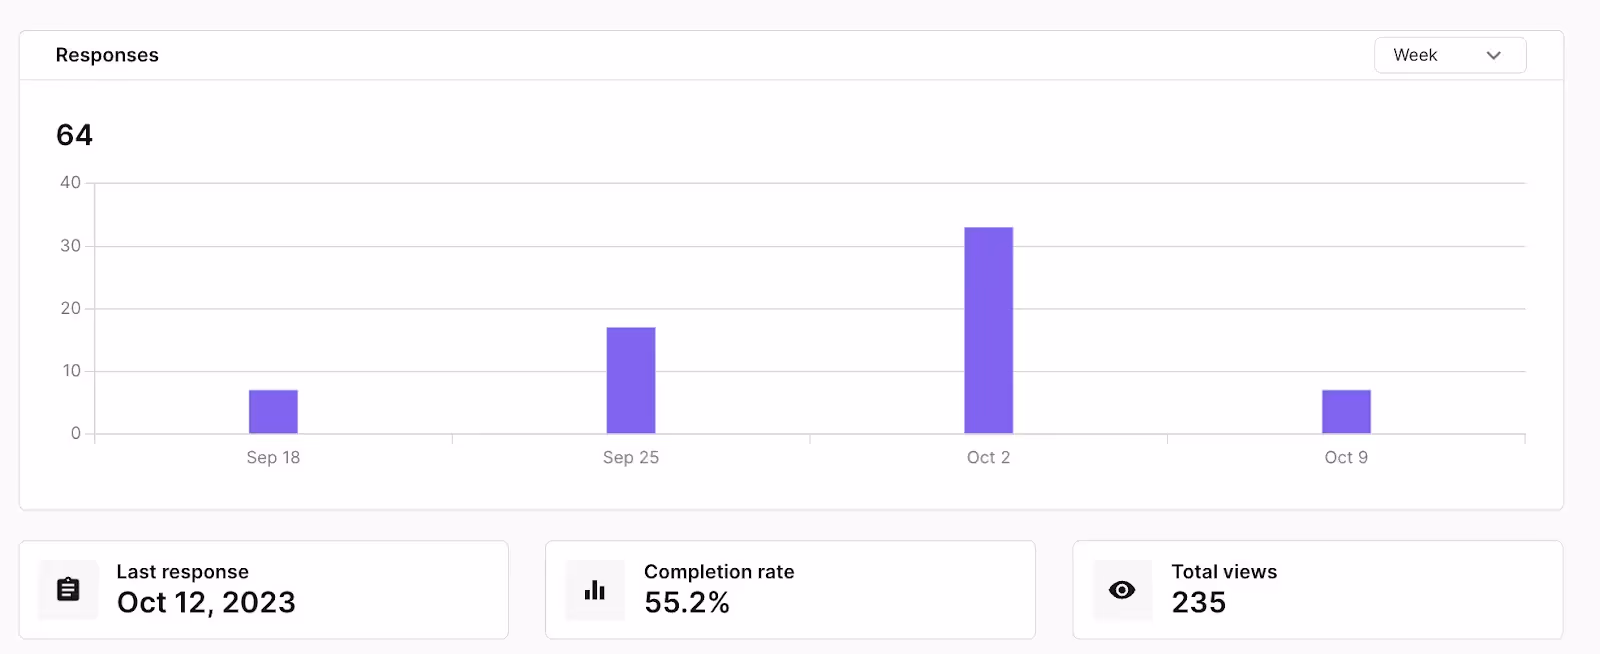Viewport: 1600px width, 654px height.
Task: Click the clipboard icon in Last response card
Action: coord(68,590)
